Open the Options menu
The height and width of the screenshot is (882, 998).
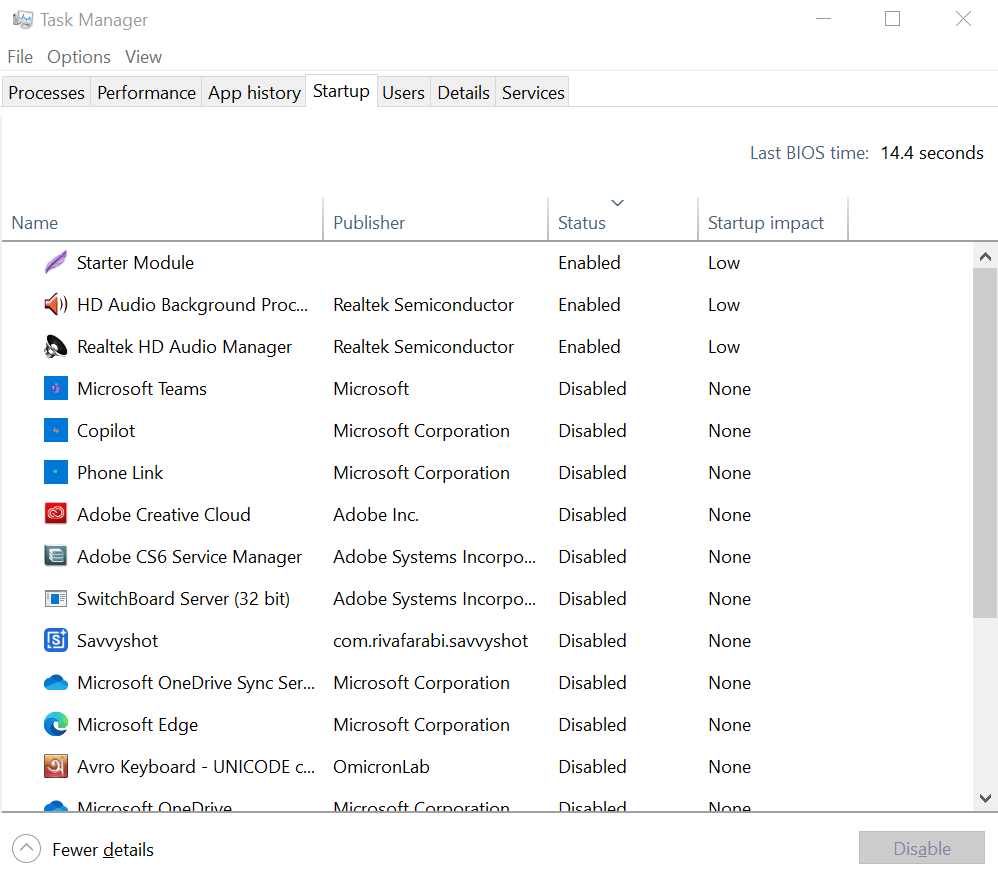[x=79, y=57]
